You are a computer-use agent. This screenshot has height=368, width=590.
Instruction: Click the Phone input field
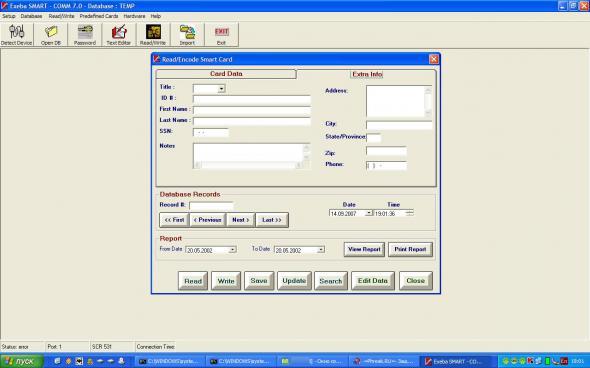point(386,166)
